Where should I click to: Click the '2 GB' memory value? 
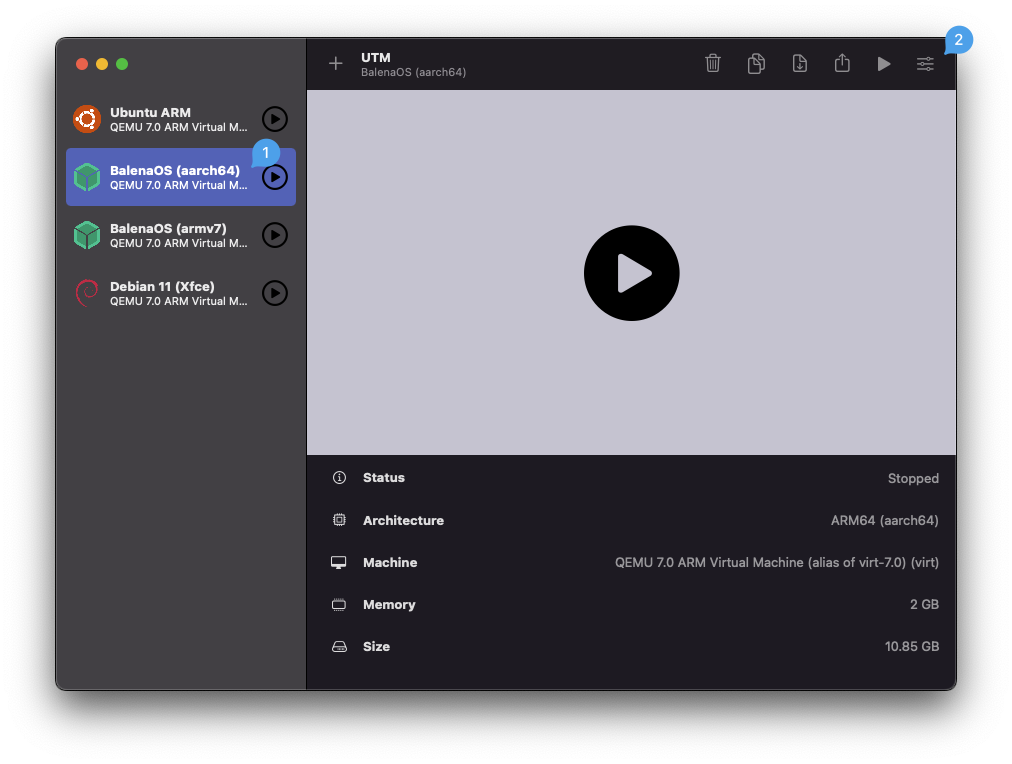(x=924, y=604)
